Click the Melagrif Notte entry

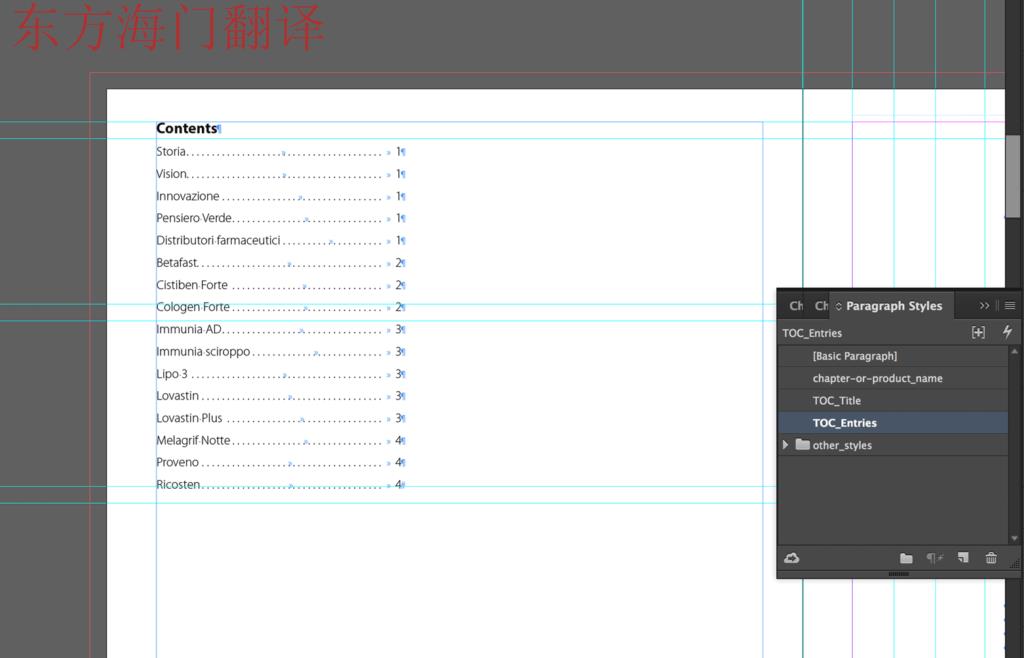coord(193,440)
